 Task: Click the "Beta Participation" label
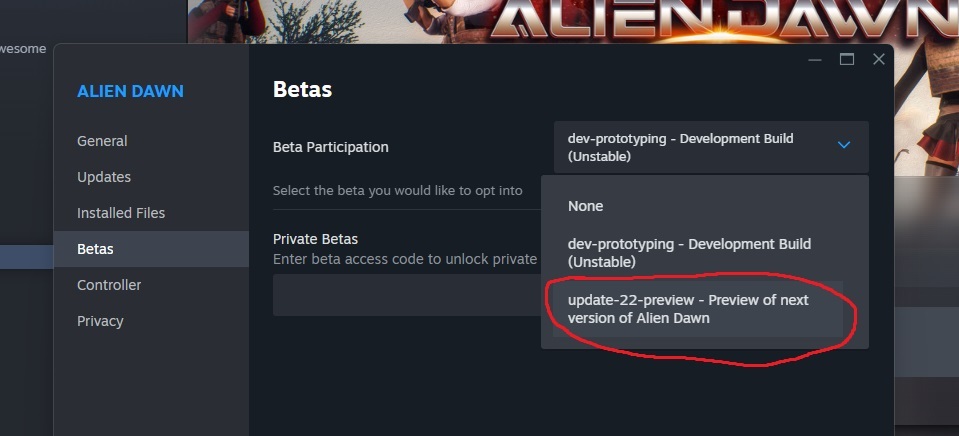point(330,147)
